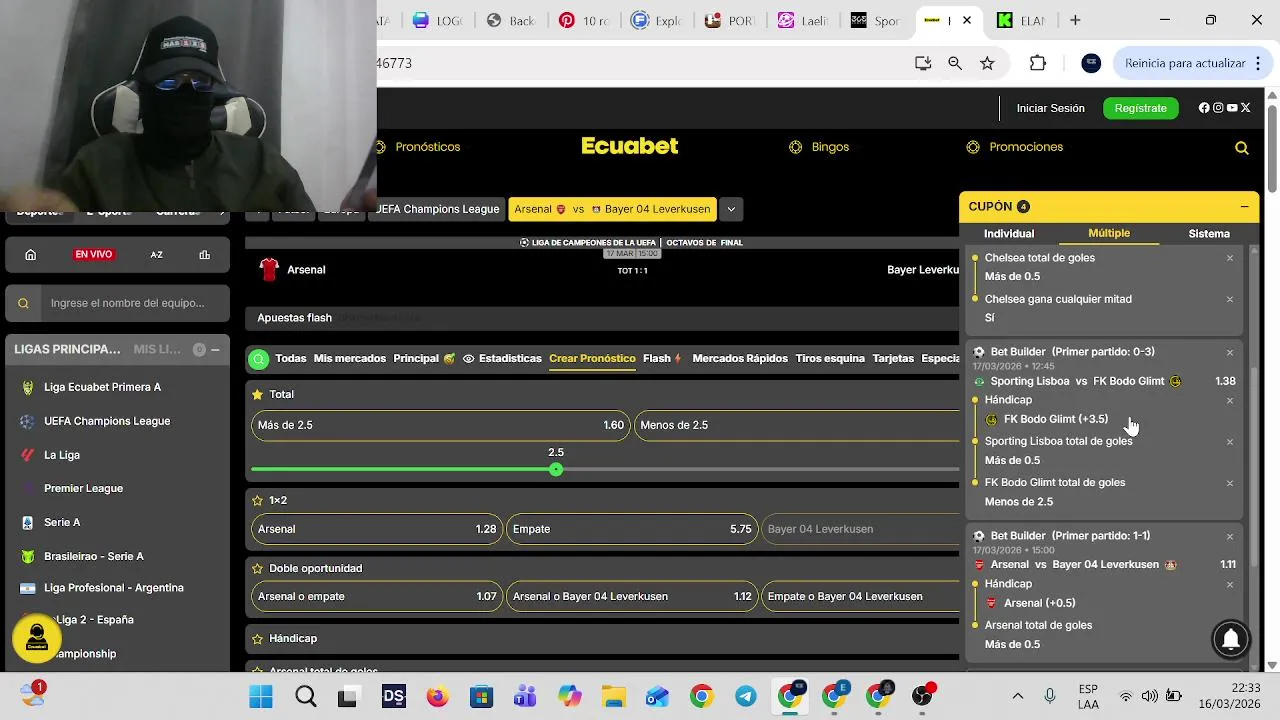Show hidden system tray icons
Screen dimensions: 1280x720
point(1018,696)
